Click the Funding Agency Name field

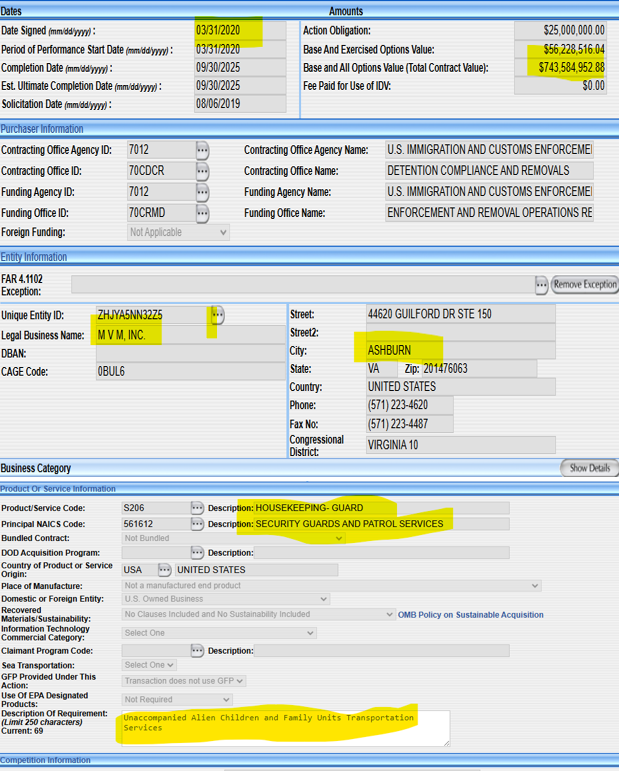pos(489,192)
